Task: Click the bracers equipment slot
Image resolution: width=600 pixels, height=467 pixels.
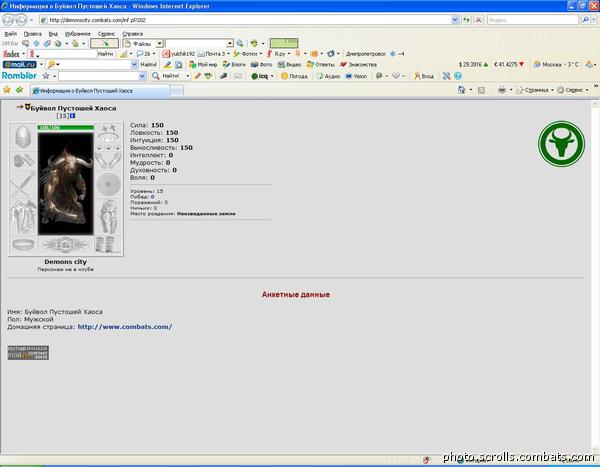Action: (23, 160)
